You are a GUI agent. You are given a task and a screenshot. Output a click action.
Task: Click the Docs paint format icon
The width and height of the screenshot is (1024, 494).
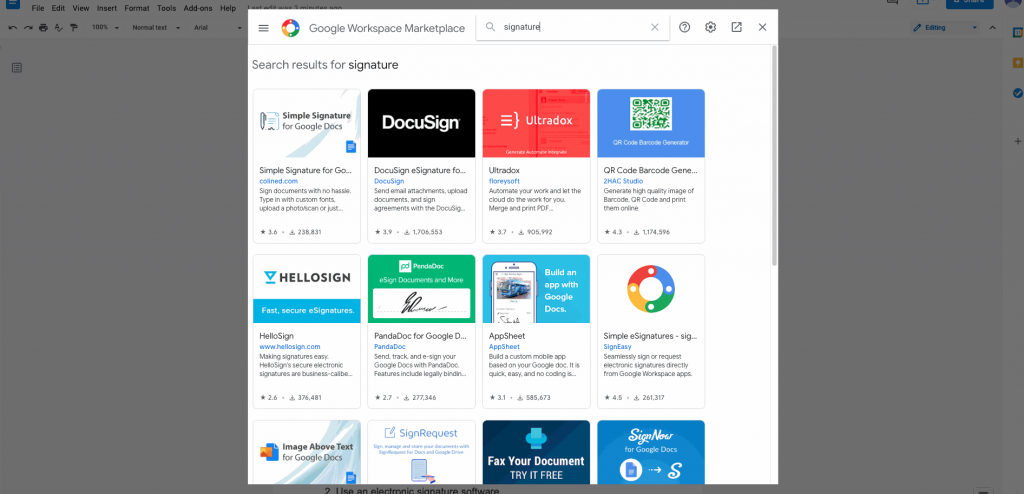(x=74, y=27)
